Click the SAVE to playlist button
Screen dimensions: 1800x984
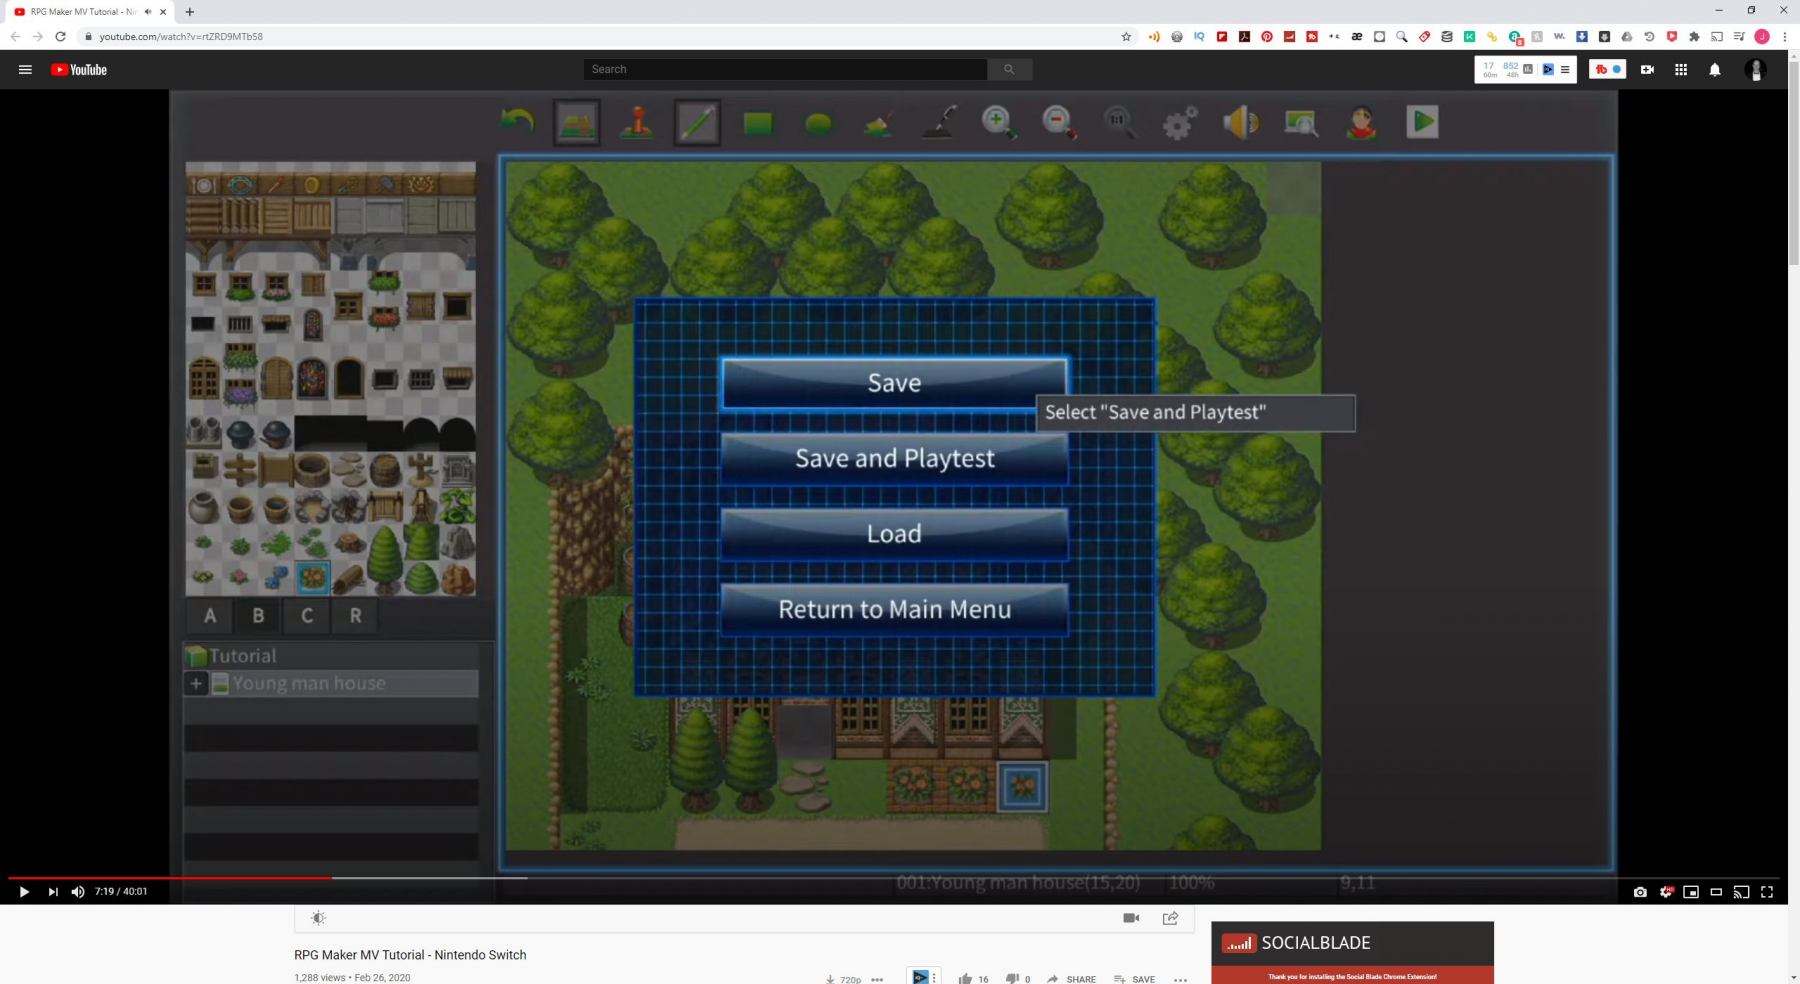click(1134, 979)
